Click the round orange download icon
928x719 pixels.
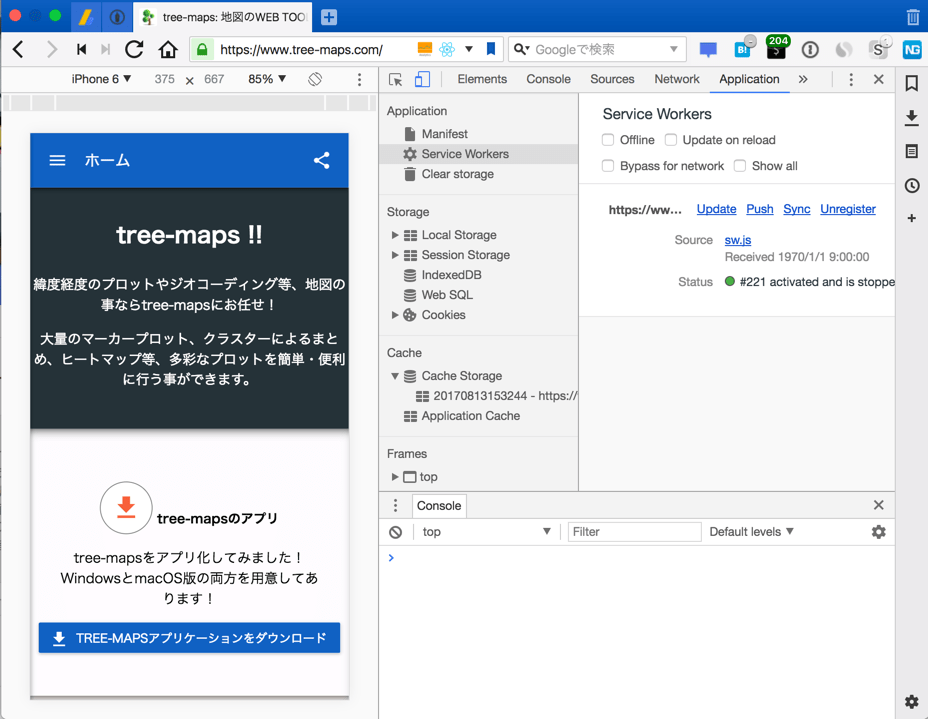point(125,508)
